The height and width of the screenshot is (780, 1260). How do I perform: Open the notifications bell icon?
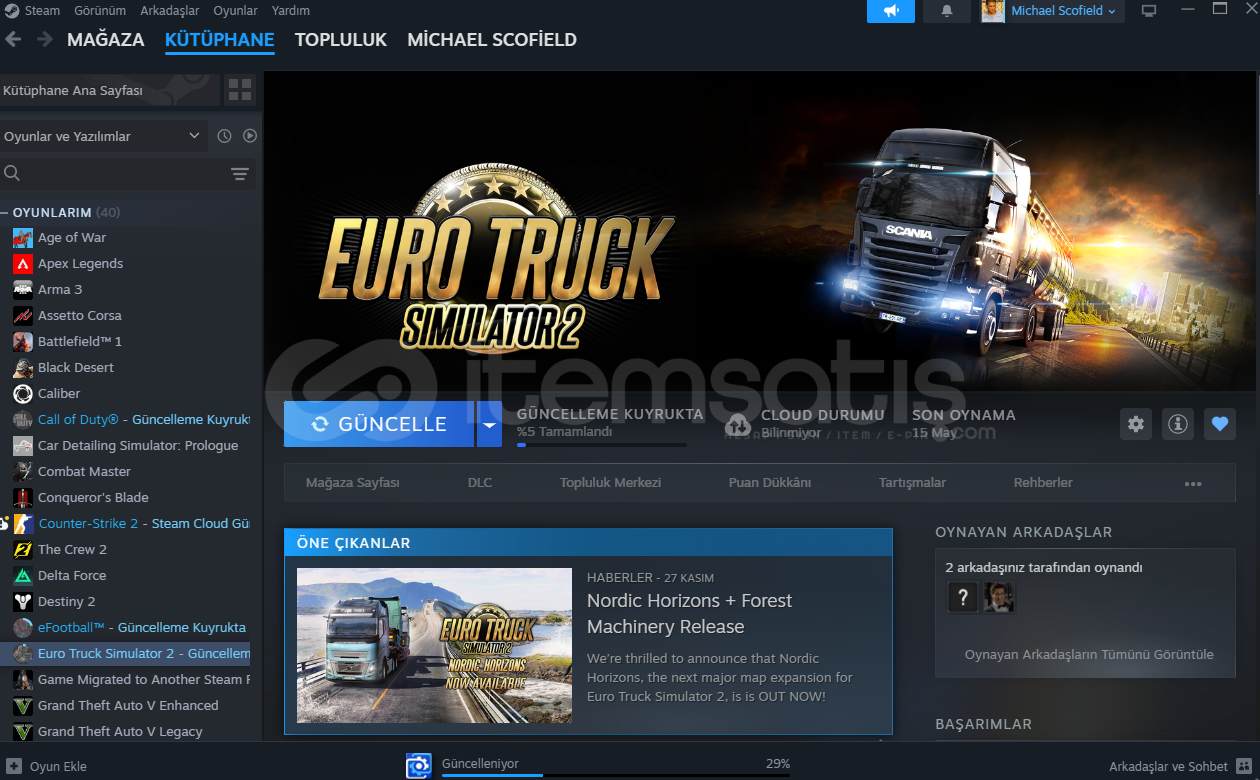[x=947, y=11]
